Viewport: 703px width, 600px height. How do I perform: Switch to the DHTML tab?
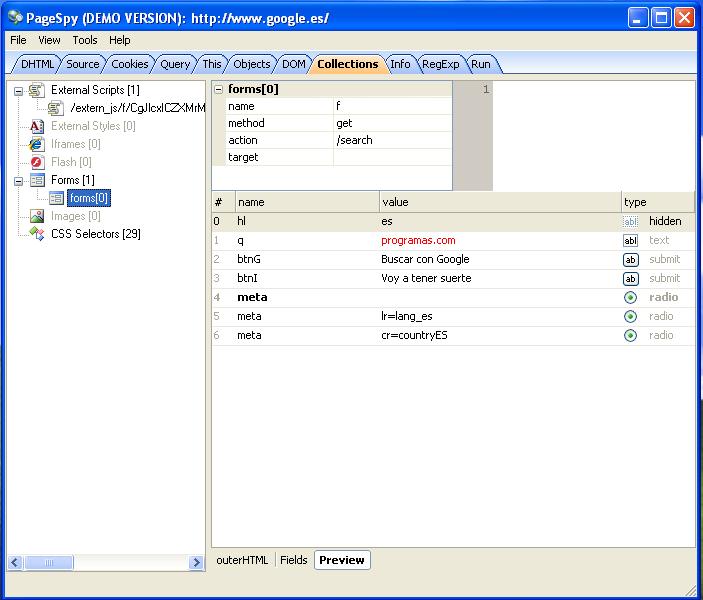(x=37, y=64)
